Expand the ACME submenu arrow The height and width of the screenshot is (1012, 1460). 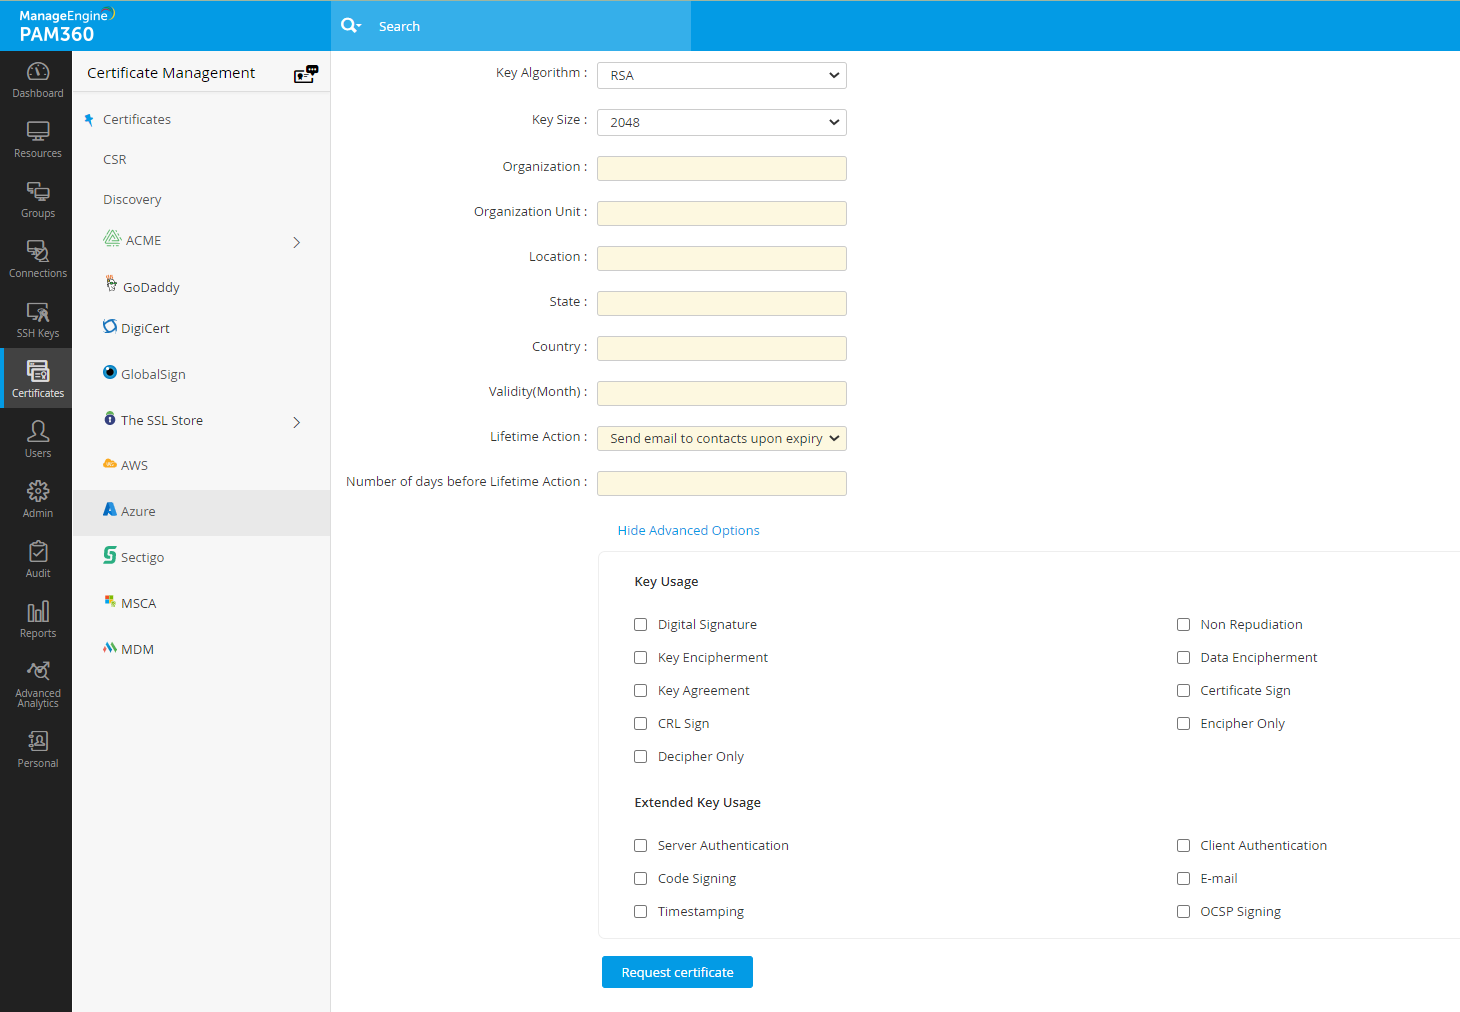[x=297, y=242]
